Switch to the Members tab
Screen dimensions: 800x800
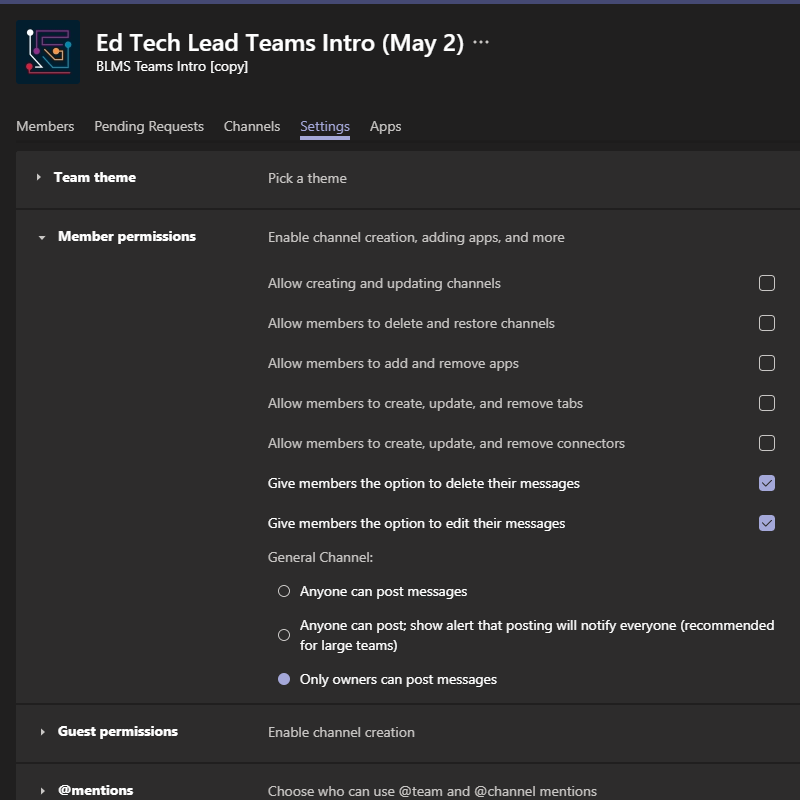click(x=45, y=126)
